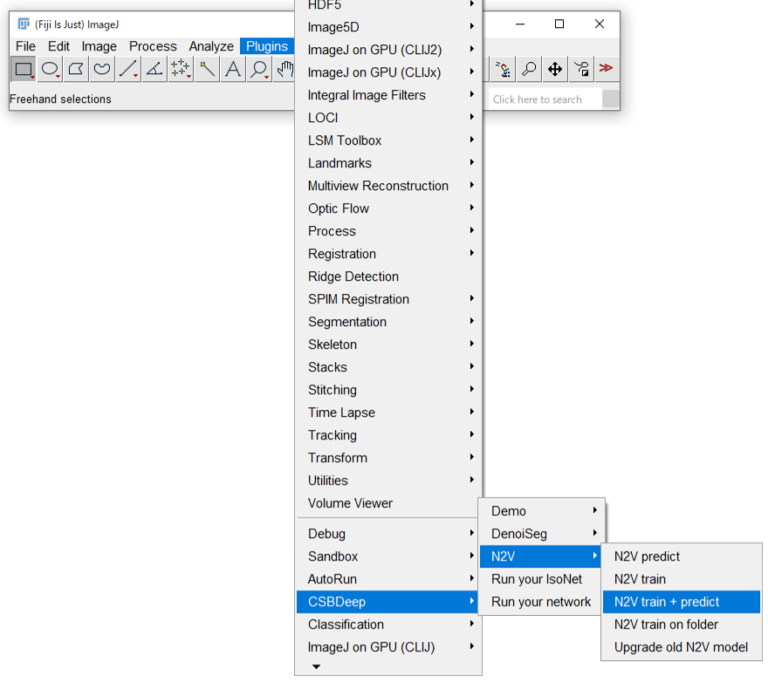Image resolution: width=768 pixels, height=683 pixels.
Task: Expand the Transform submenu
Action: point(389,458)
